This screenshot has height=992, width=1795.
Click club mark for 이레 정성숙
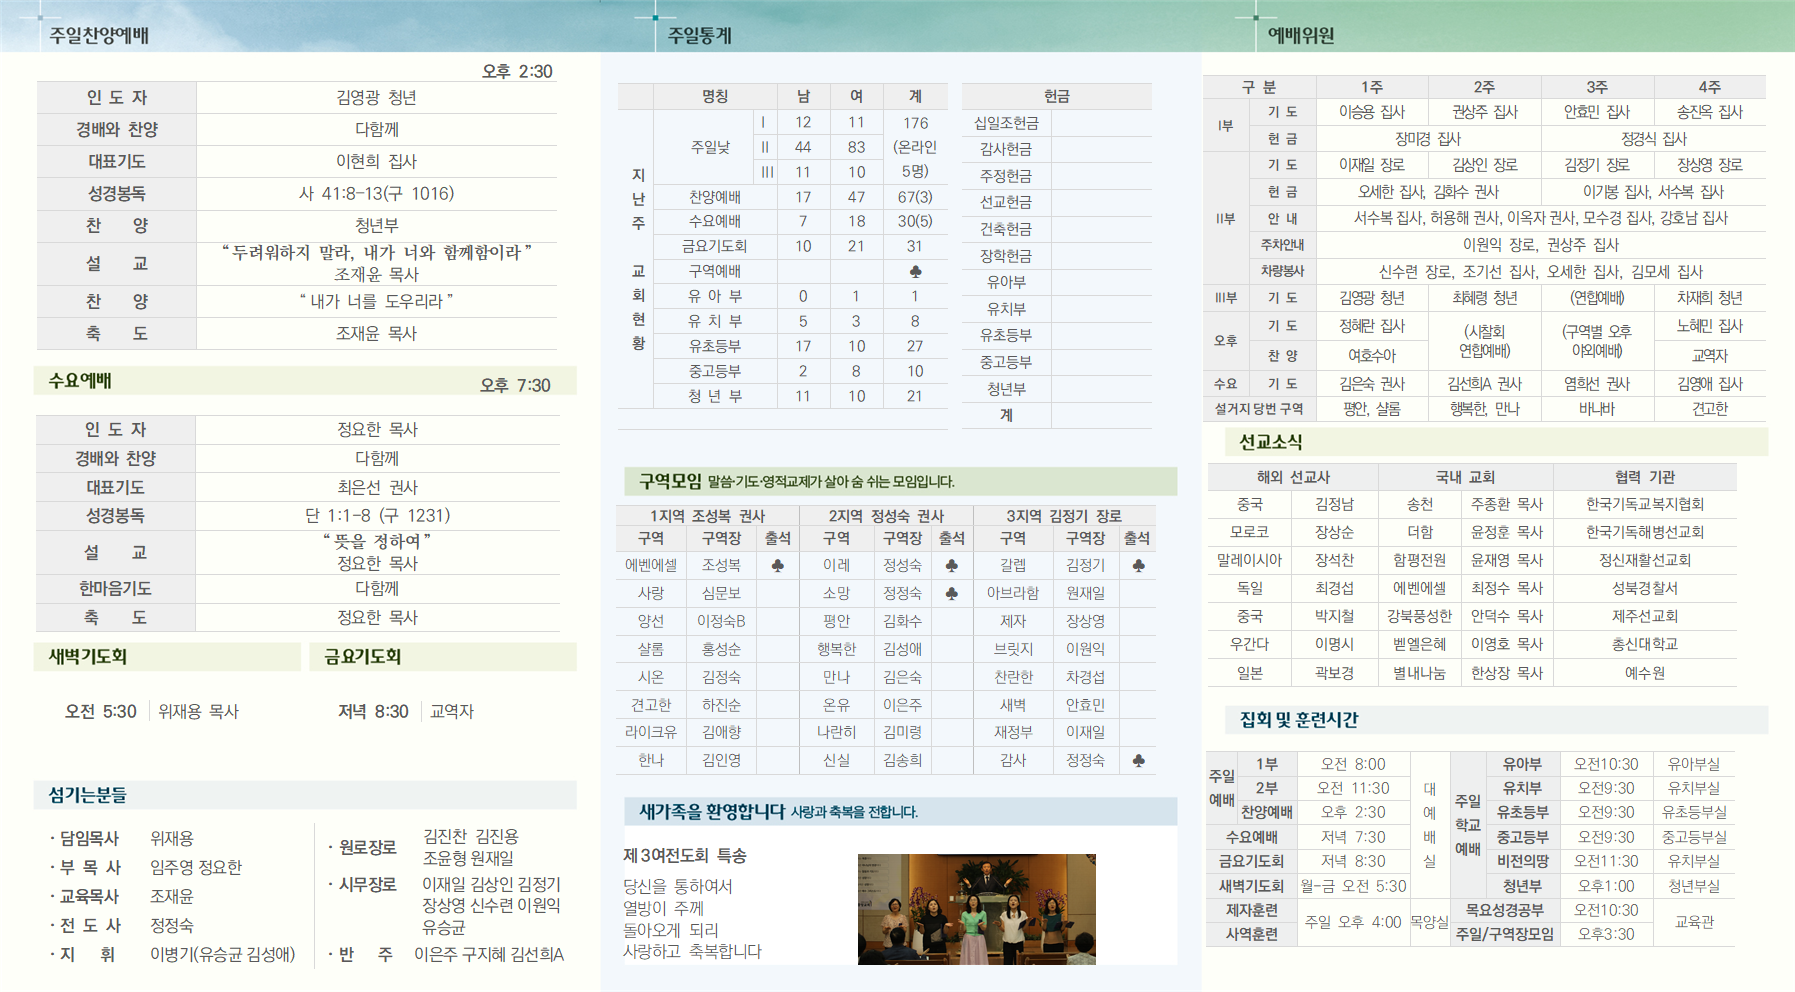click(951, 565)
